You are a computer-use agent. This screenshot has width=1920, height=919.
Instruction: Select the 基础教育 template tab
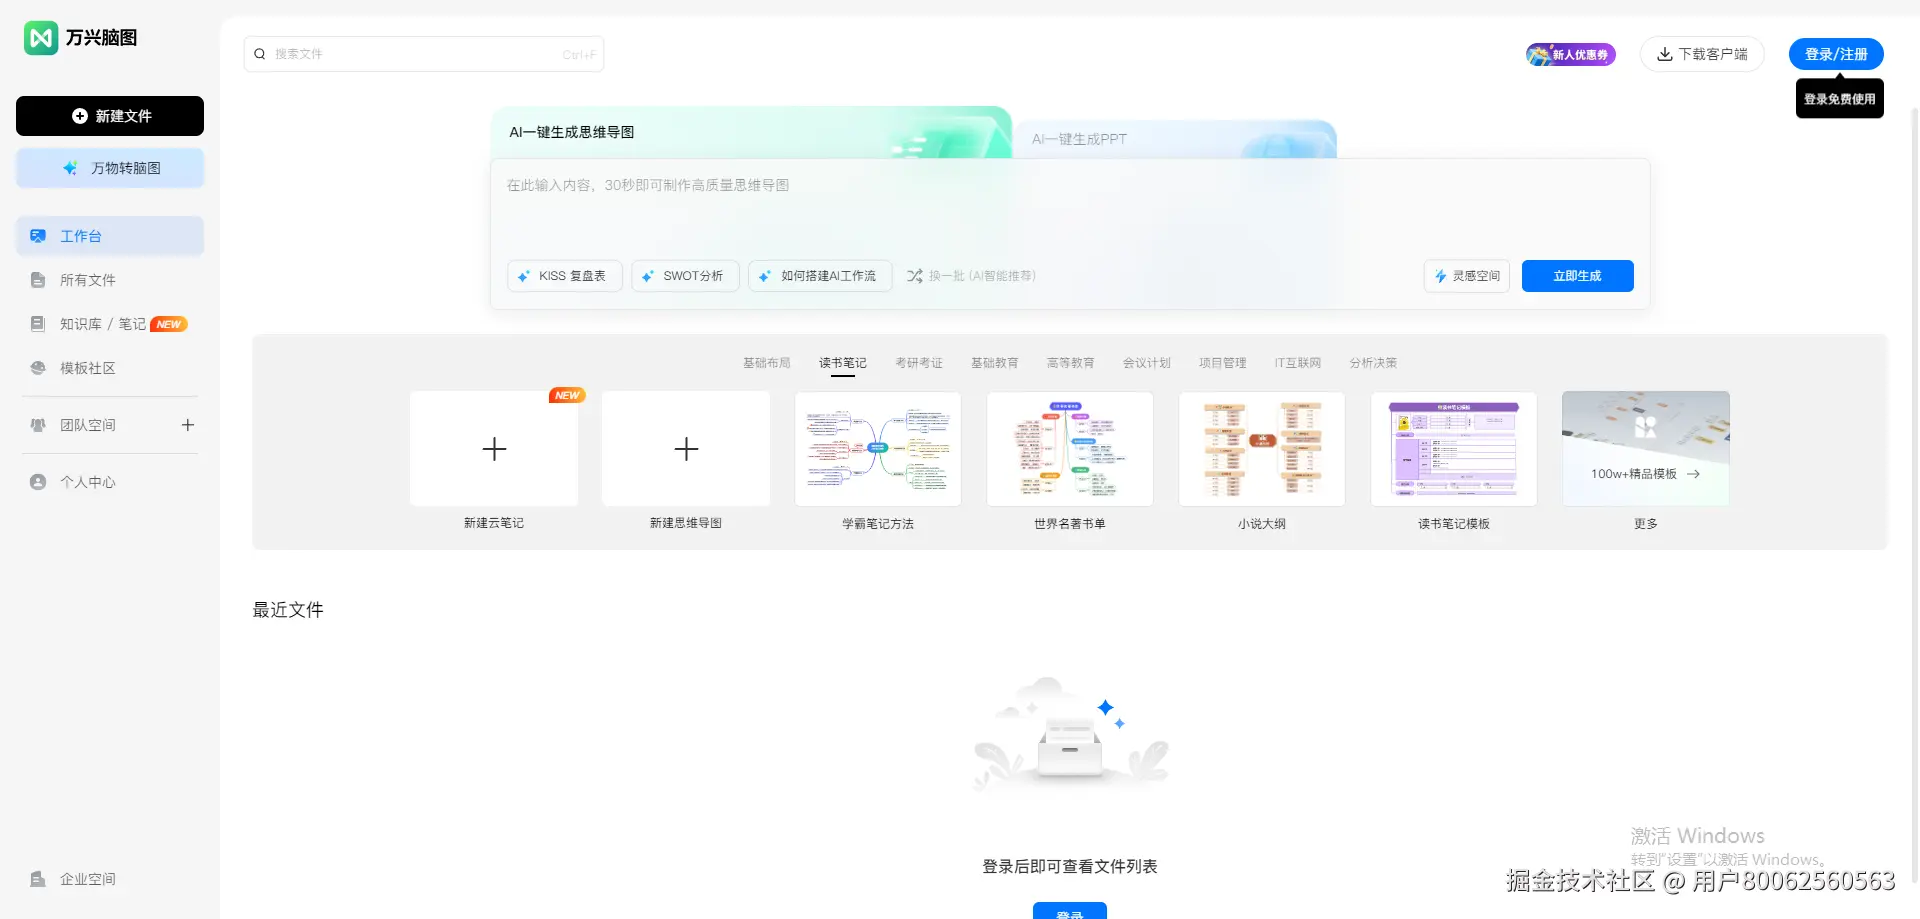pos(995,363)
